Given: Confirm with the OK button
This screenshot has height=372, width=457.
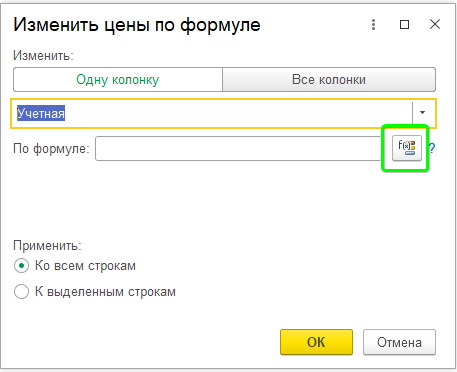Looking at the screenshot, I should (x=316, y=342).
